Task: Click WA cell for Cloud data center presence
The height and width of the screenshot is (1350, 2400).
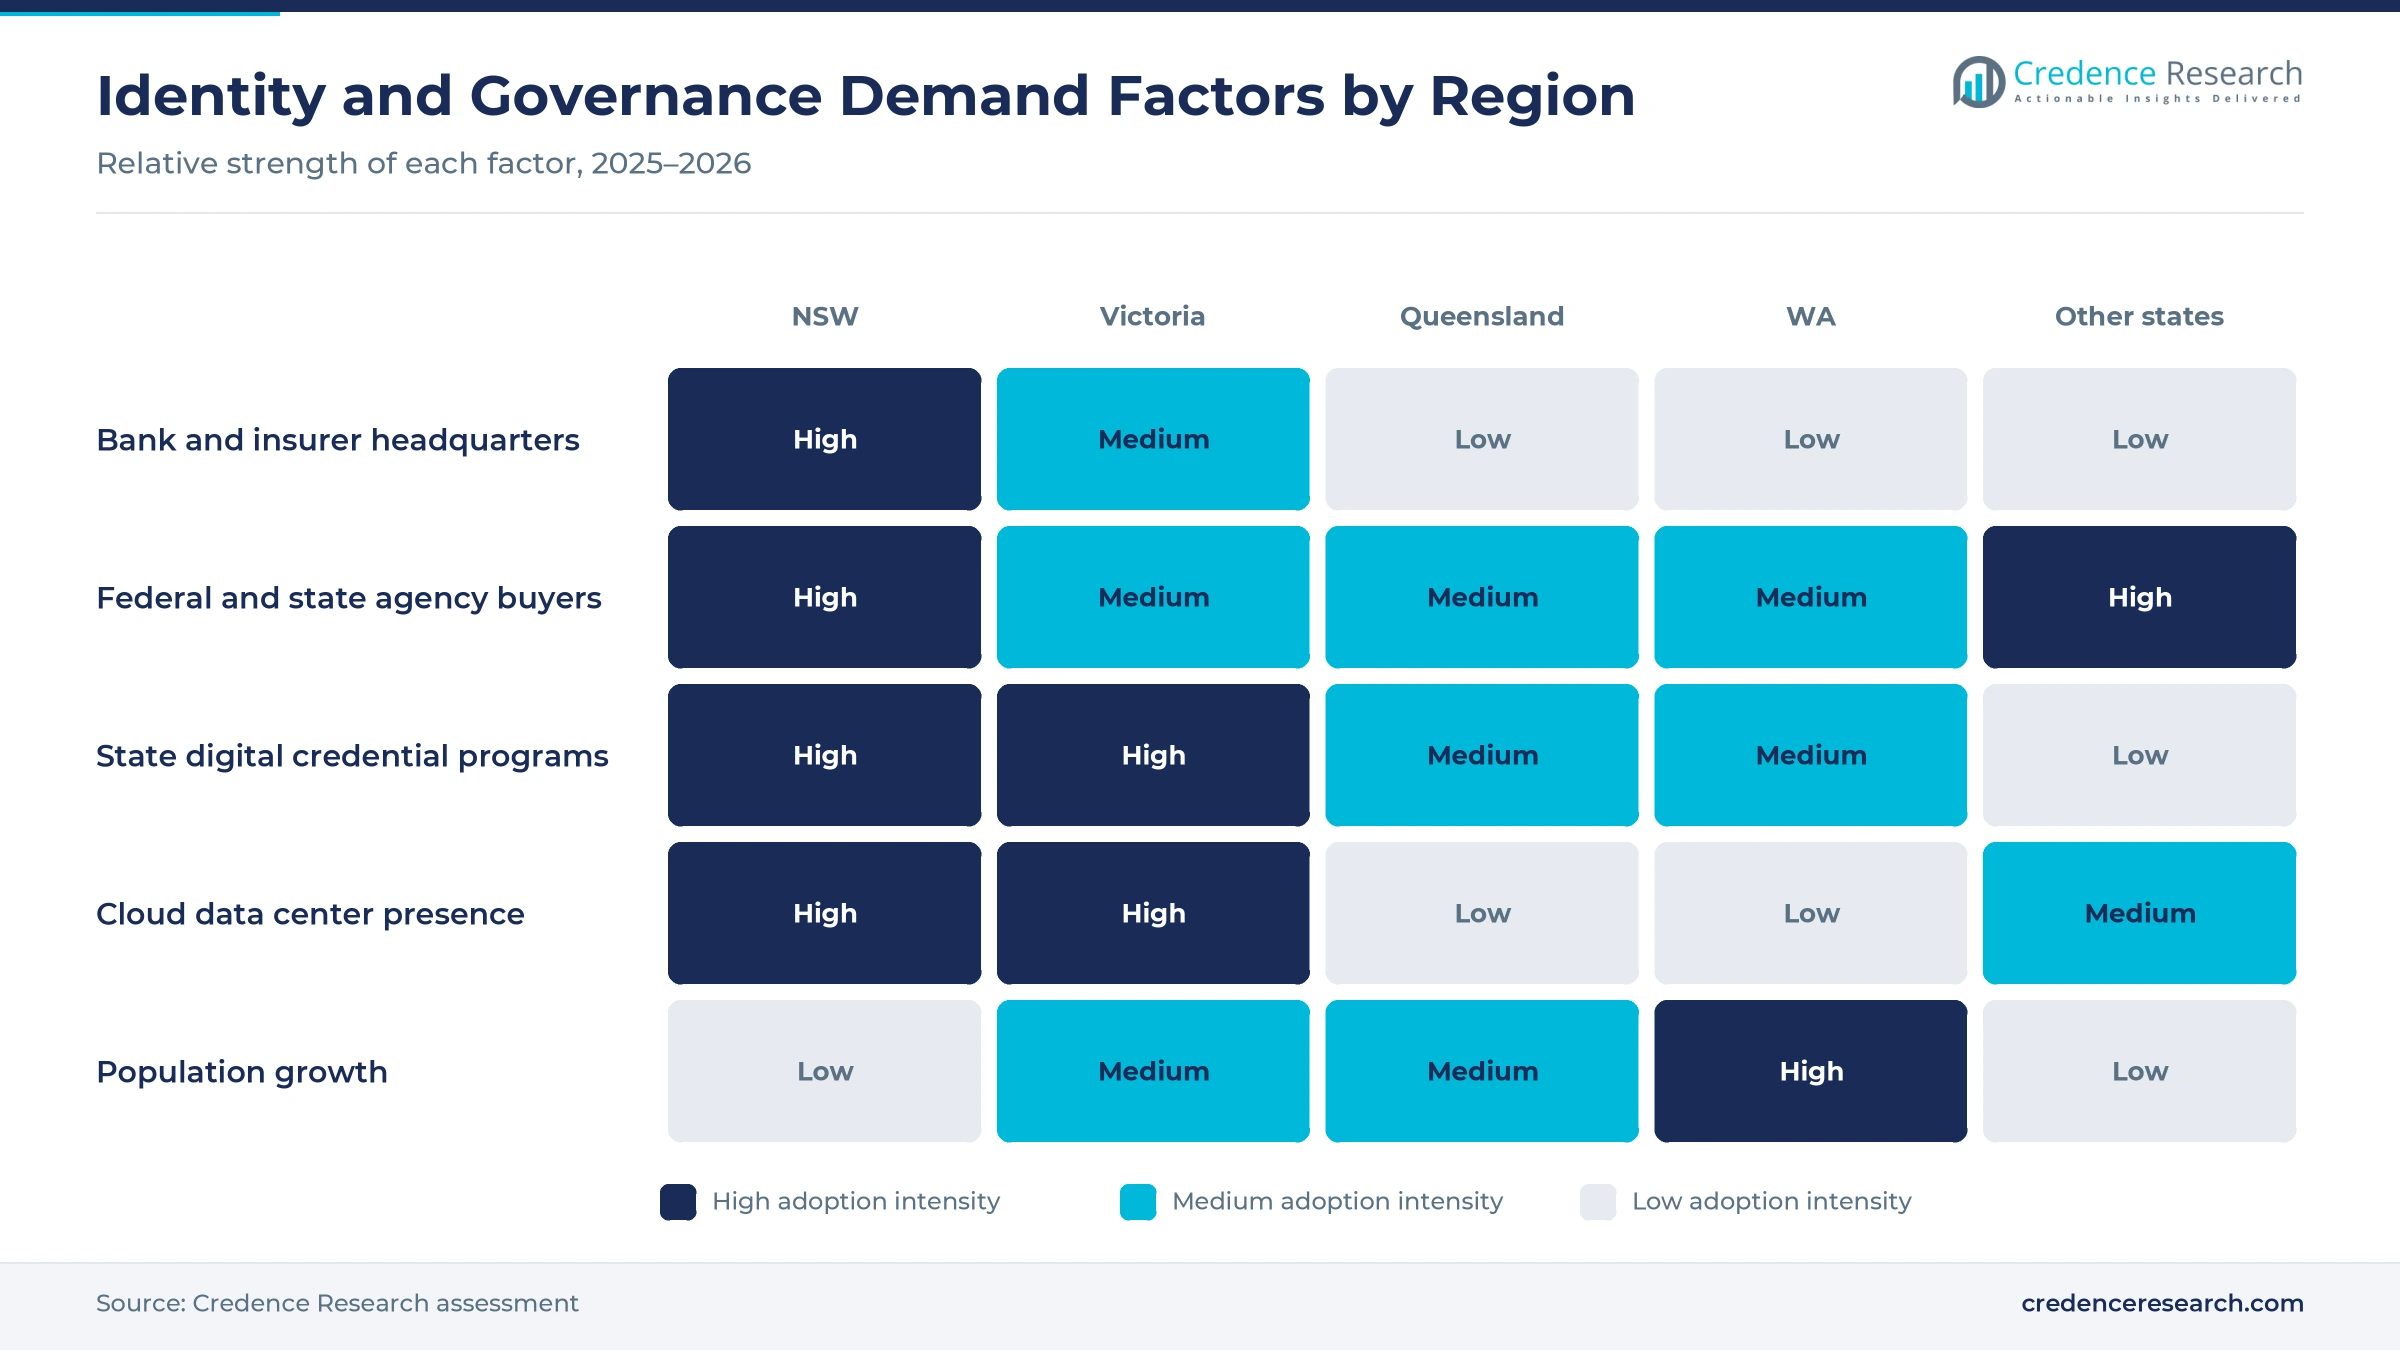Action: click(x=1811, y=913)
